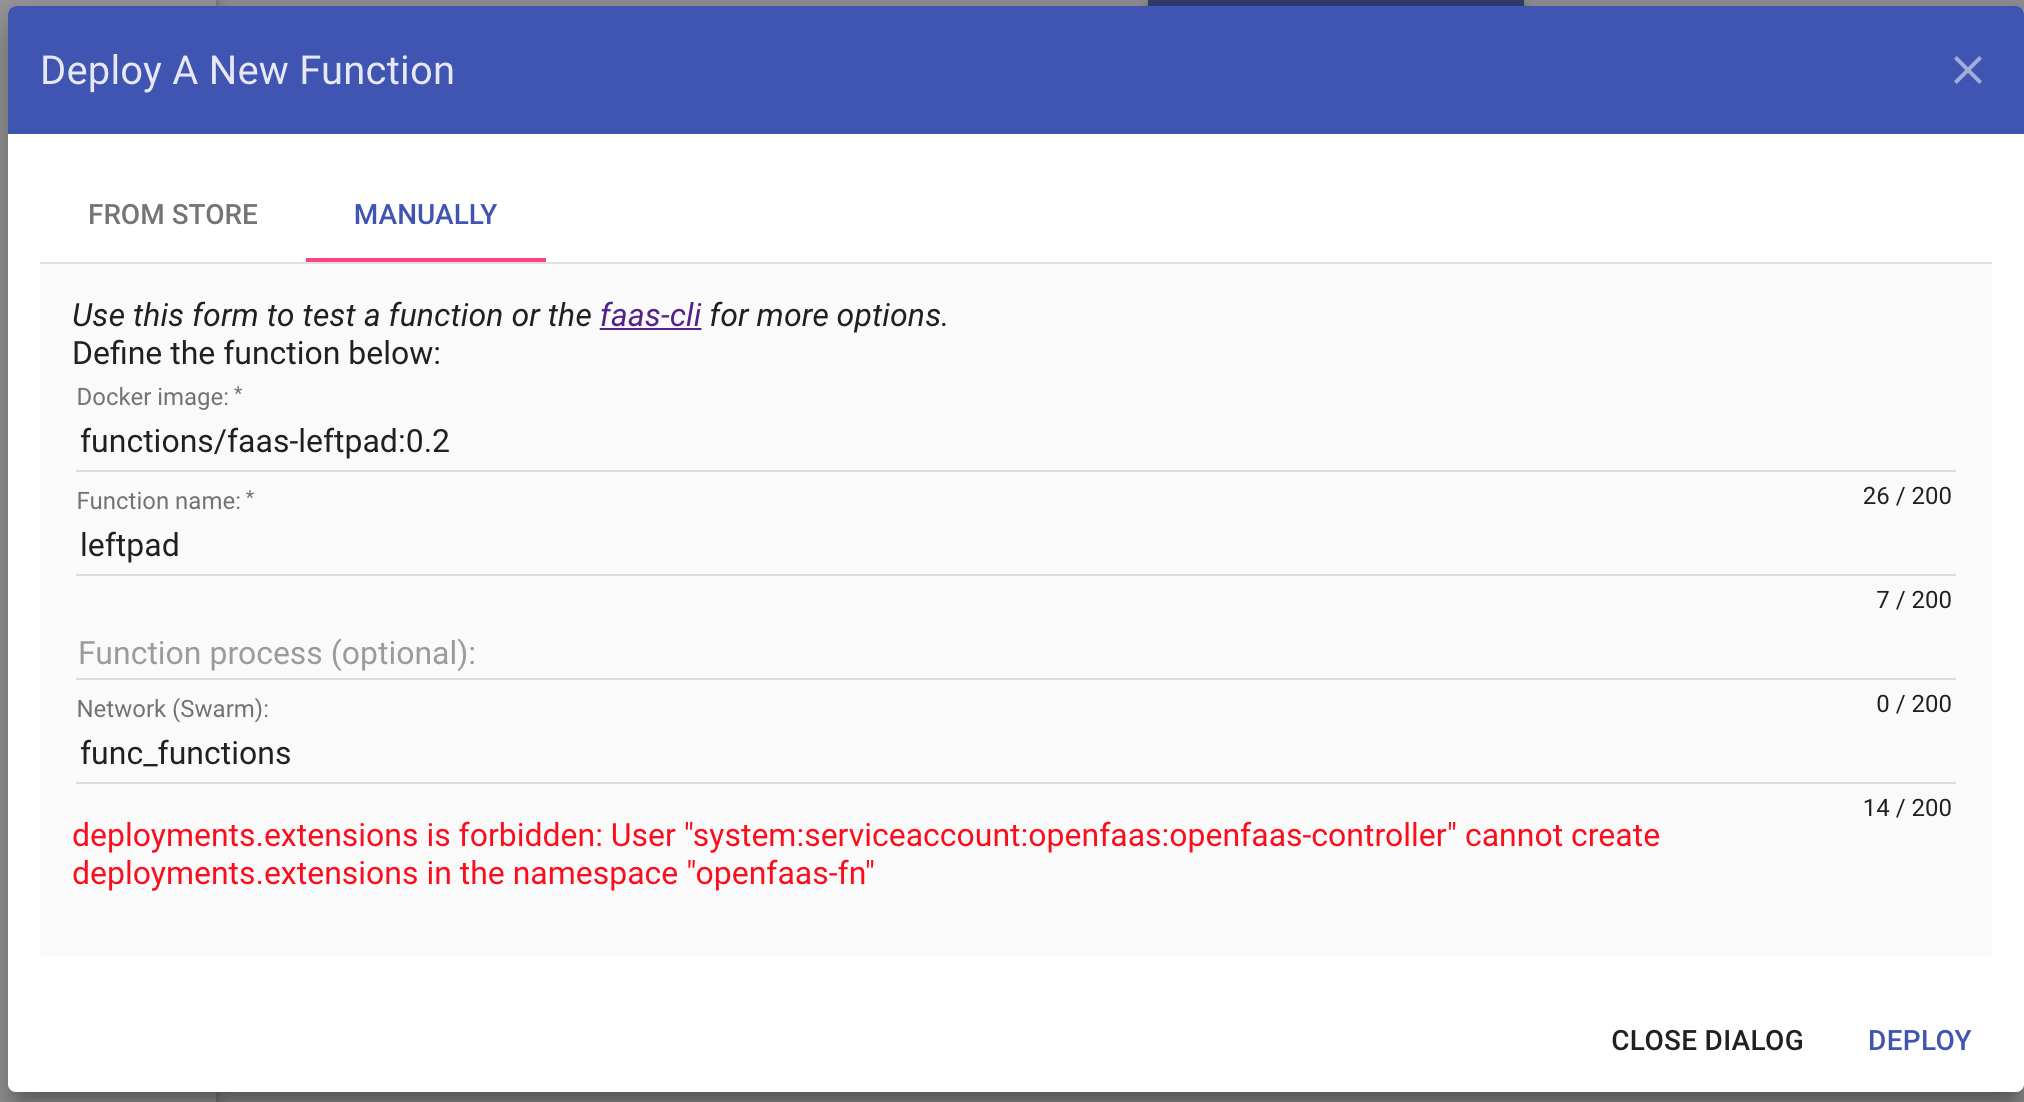Open the faas-cli hyperlink
This screenshot has width=2024, height=1102.
(x=651, y=315)
